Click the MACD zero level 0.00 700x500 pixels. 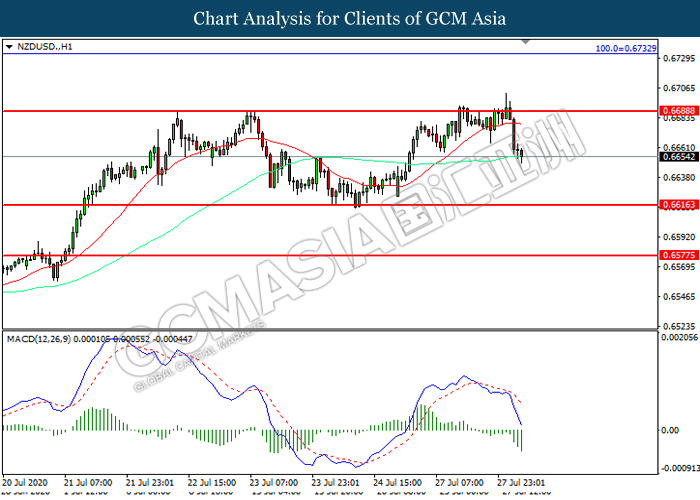tap(670, 430)
